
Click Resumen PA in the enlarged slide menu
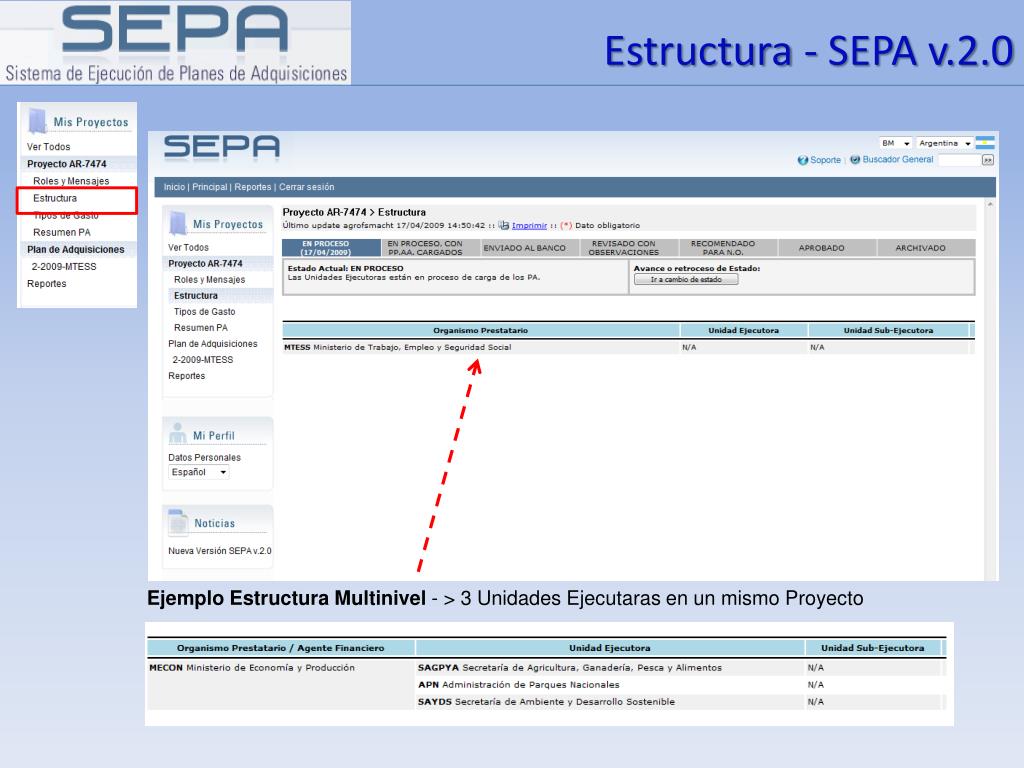point(62,232)
